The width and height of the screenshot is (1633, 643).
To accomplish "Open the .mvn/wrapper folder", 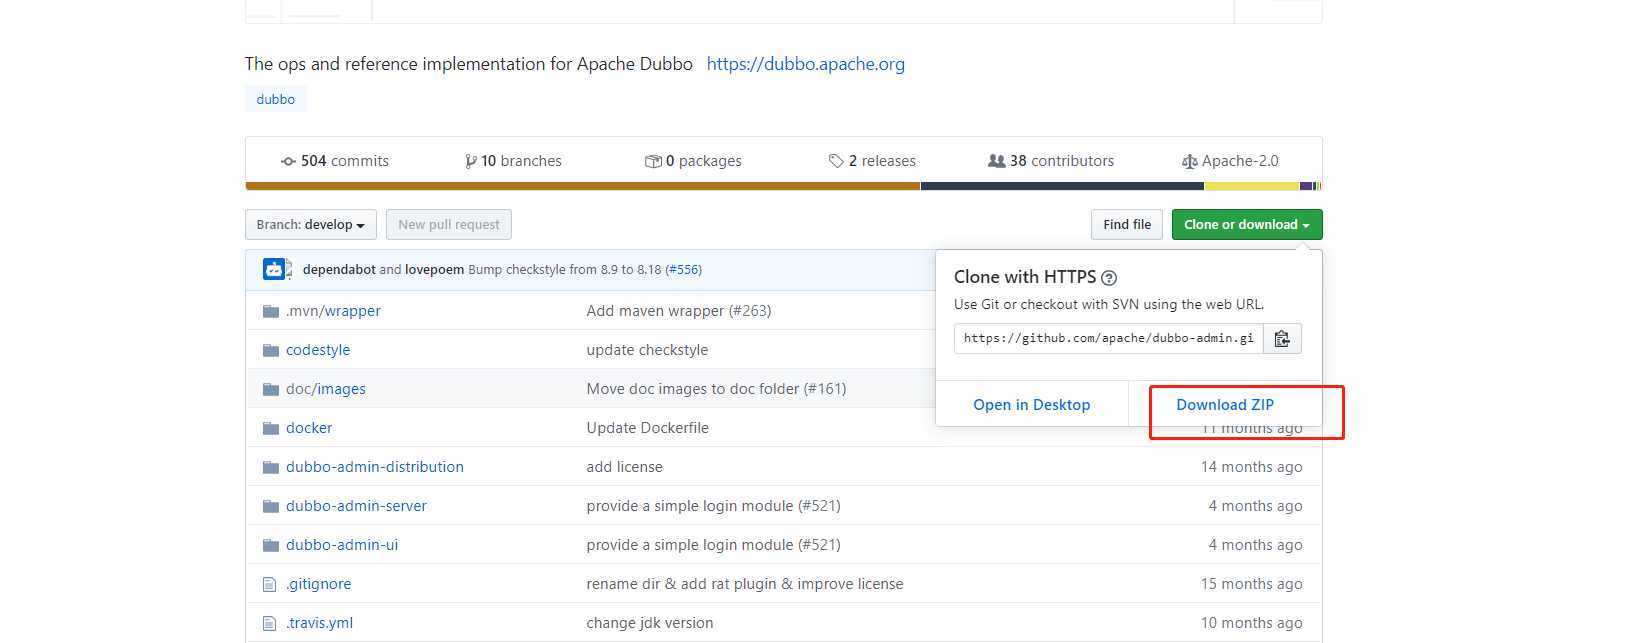I will (x=333, y=311).
